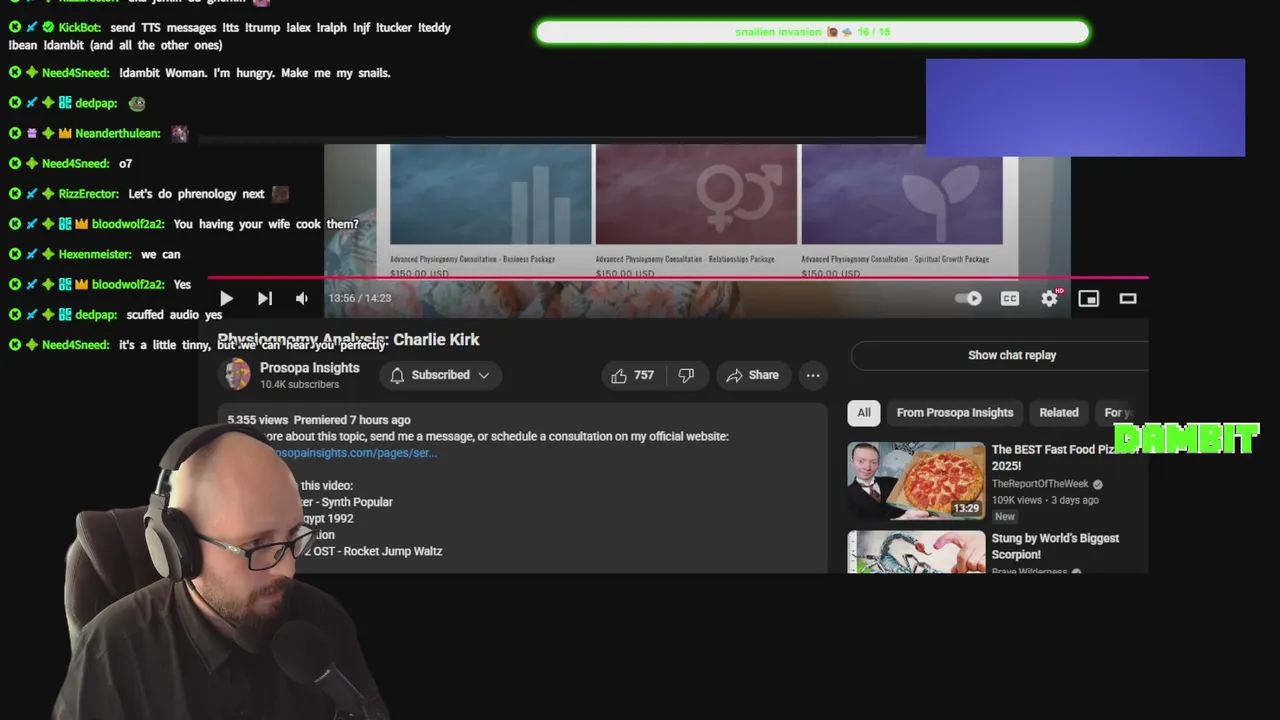This screenshot has height=720, width=1280.
Task: Click Stung by World's Biggest Scorpion title
Action: [x=1055, y=546]
